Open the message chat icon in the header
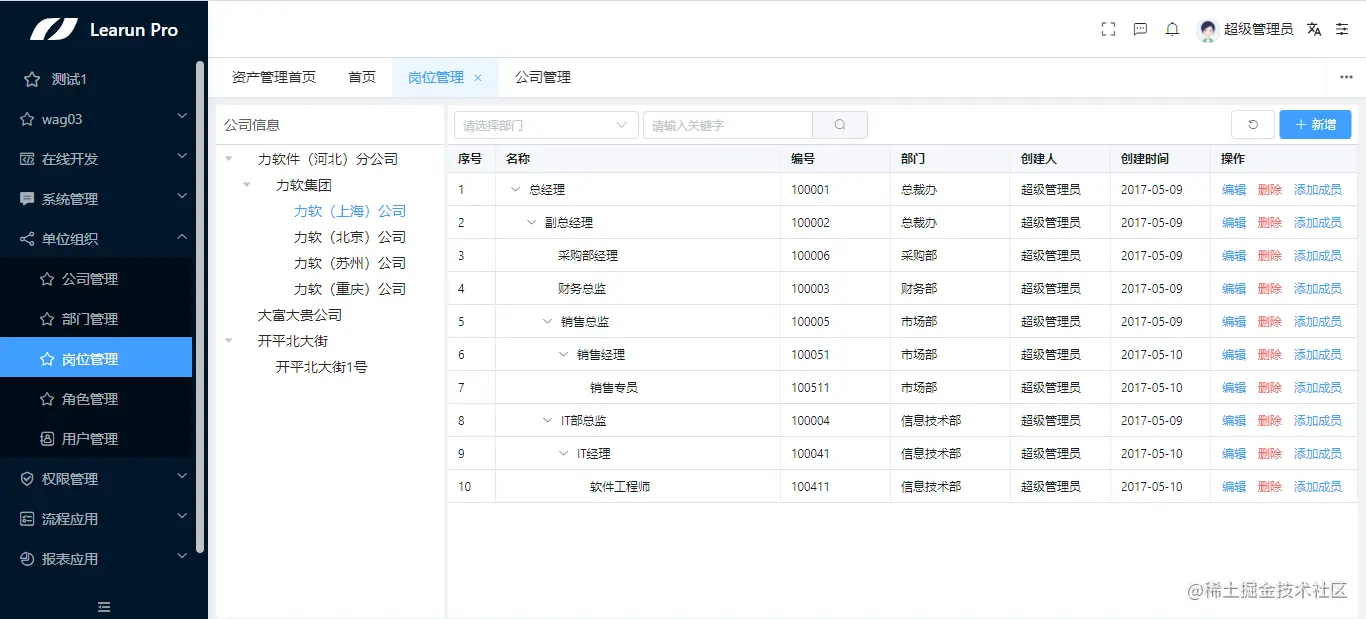Viewport: 1366px width, 619px height. (1140, 29)
